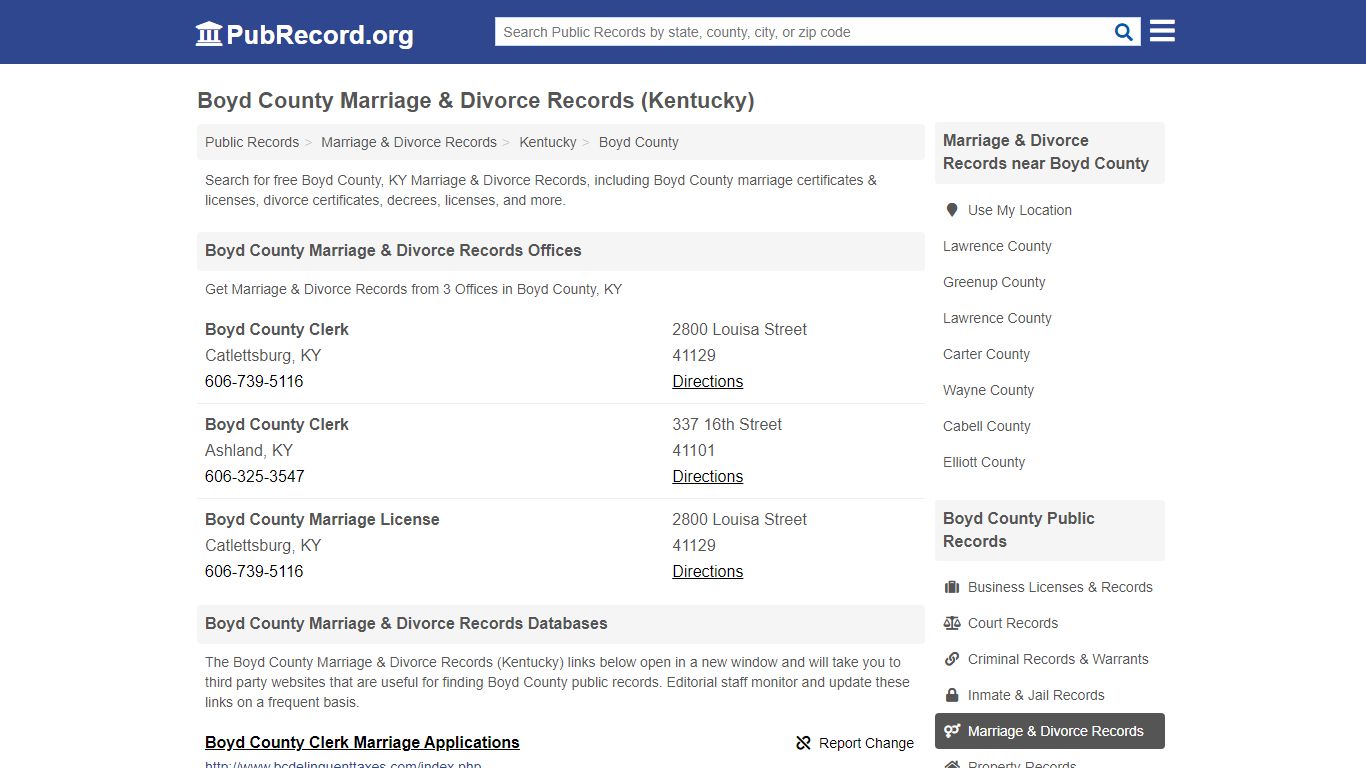Open Elliott County records
This screenshot has width=1366, height=768.
[x=984, y=462]
